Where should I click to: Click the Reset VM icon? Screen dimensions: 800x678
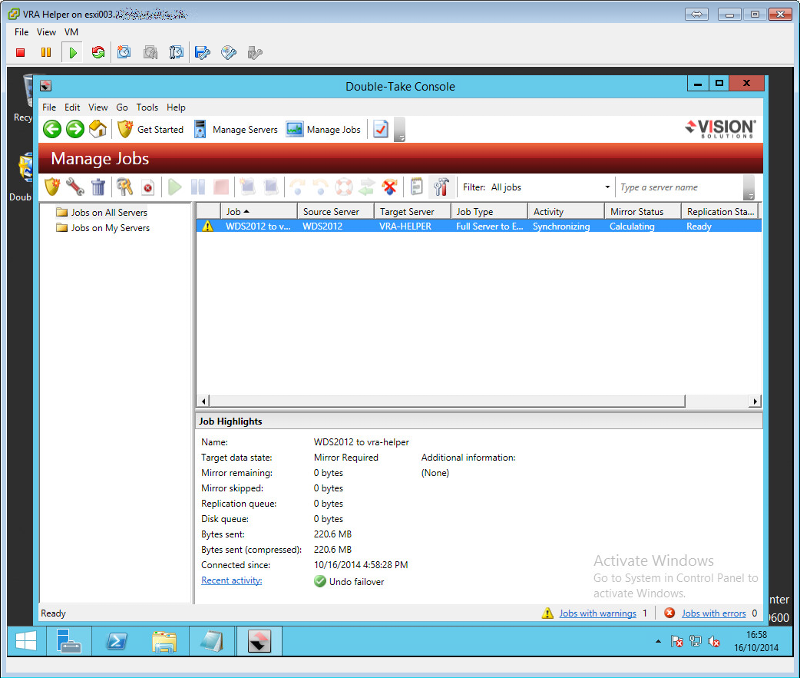pyautogui.click(x=98, y=53)
